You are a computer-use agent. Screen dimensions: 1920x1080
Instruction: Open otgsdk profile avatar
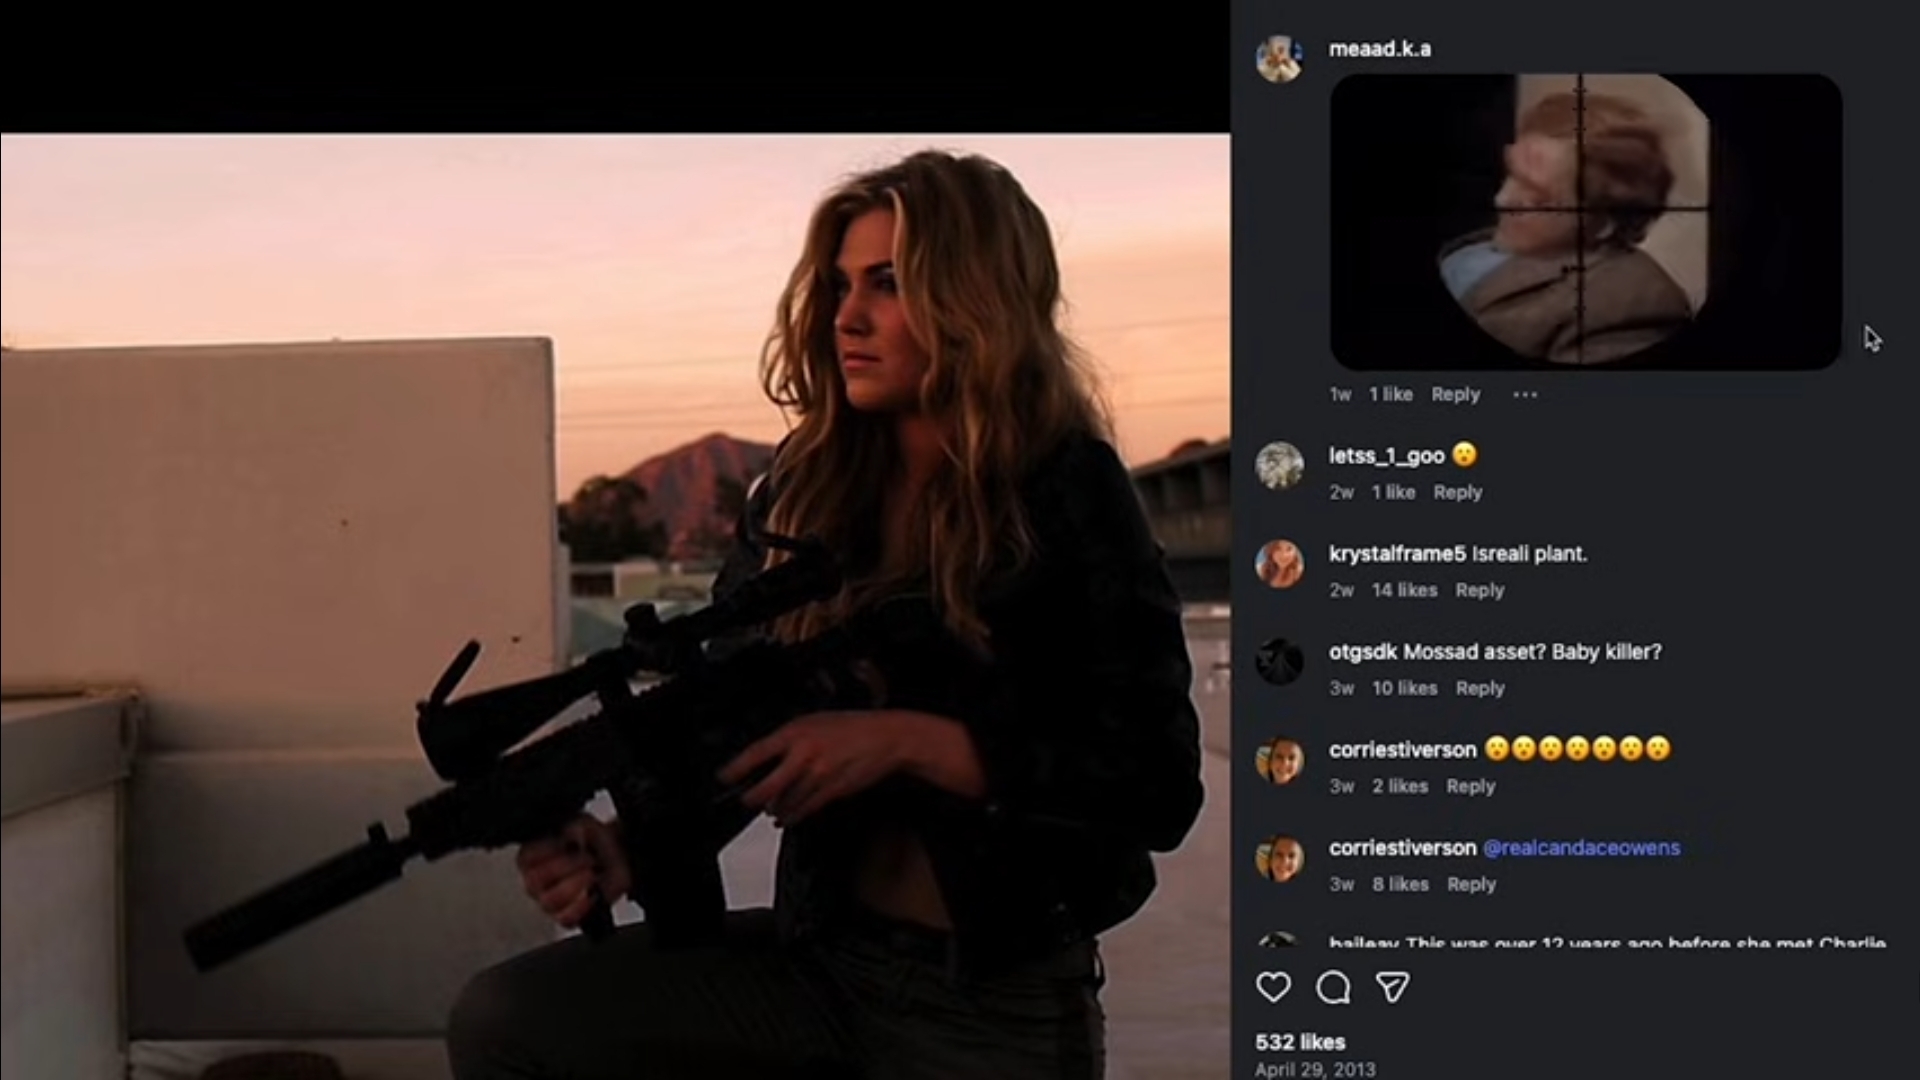coord(1279,661)
